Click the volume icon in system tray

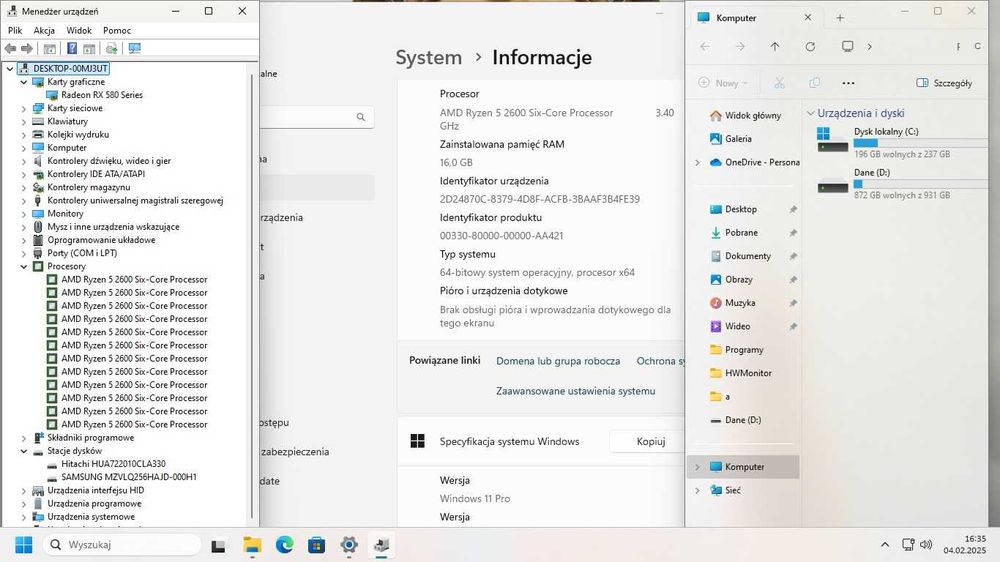(926, 545)
